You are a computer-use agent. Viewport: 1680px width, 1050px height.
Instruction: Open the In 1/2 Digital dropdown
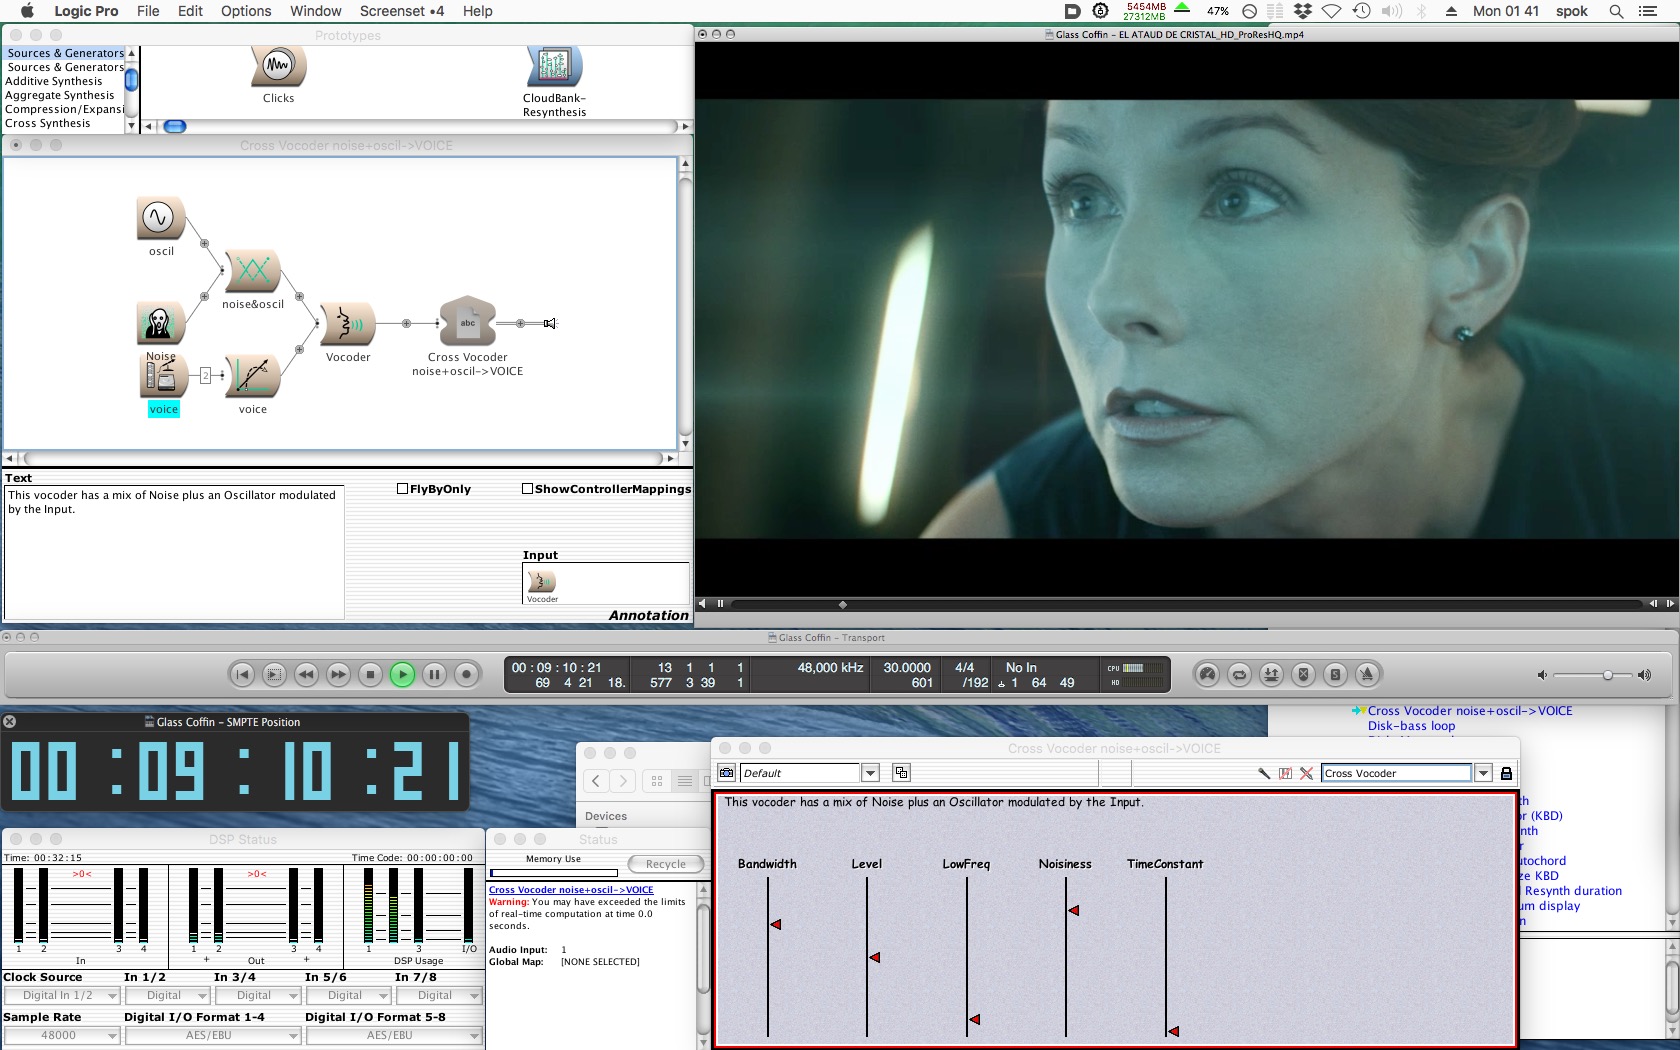168,996
